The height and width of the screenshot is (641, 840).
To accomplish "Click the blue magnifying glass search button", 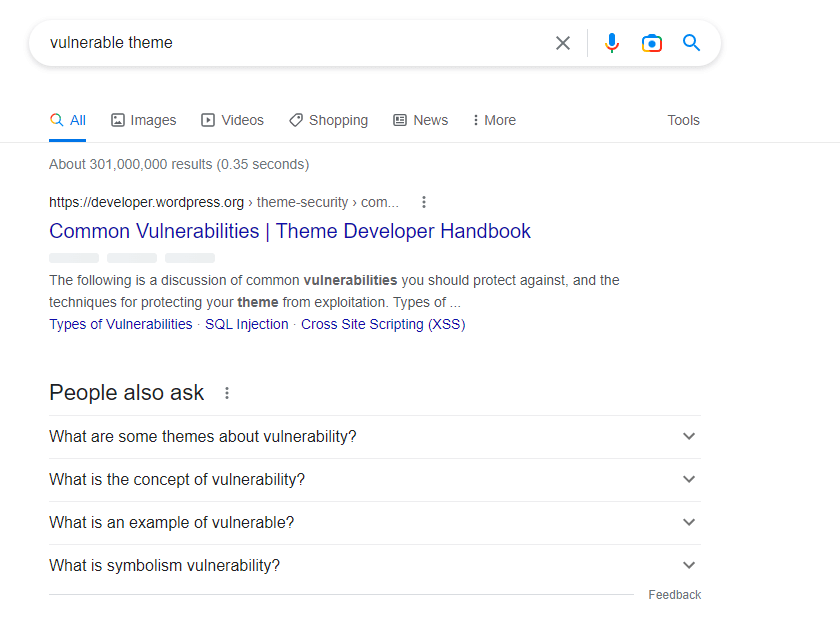I will click(x=691, y=43).
